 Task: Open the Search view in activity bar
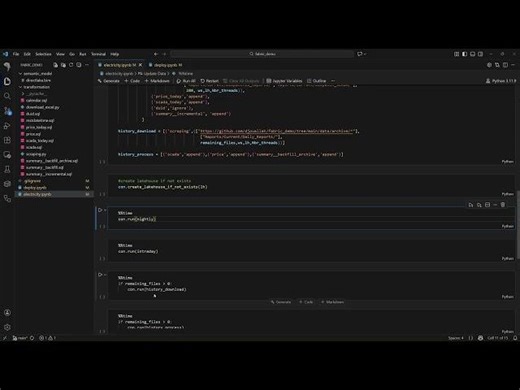click(x=7, y=96)
